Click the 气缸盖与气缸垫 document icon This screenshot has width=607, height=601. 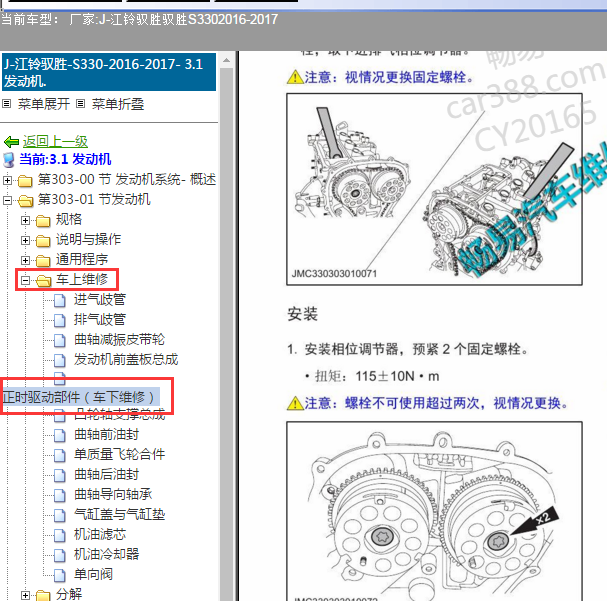(60, 515)
